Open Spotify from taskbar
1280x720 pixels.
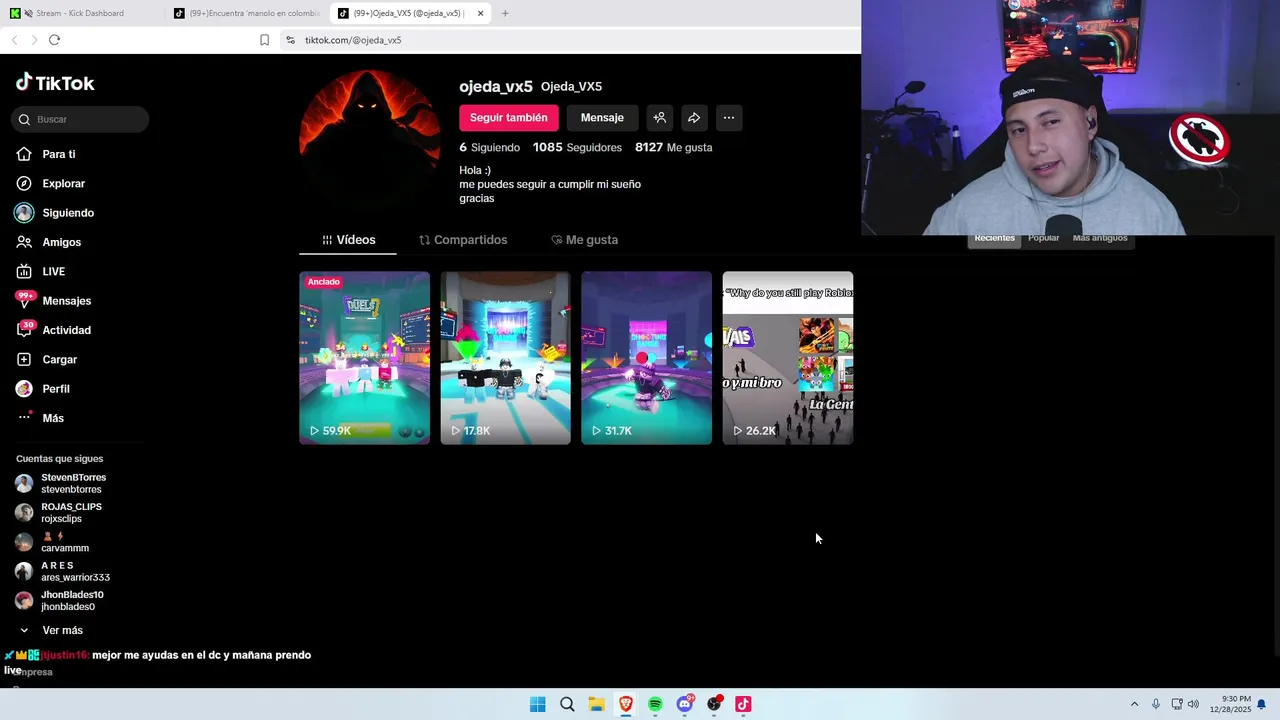click(655, 704)
